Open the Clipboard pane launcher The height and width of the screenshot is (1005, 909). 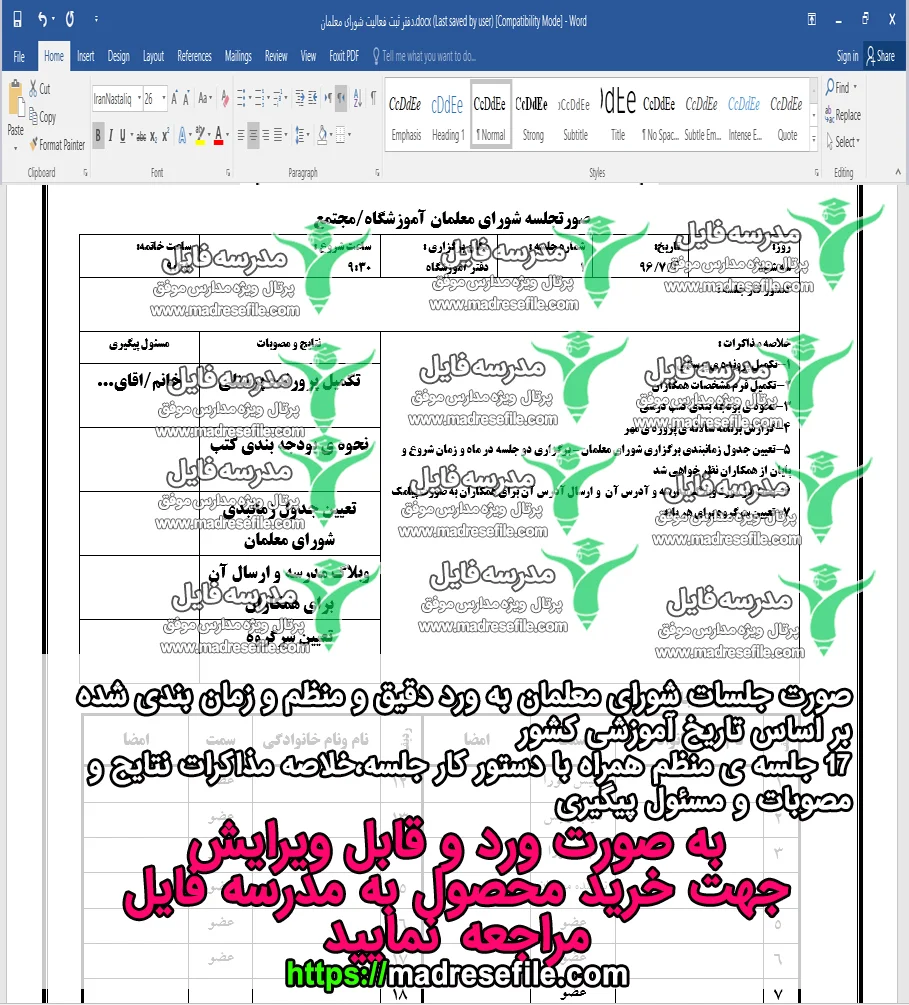(85, 172)
